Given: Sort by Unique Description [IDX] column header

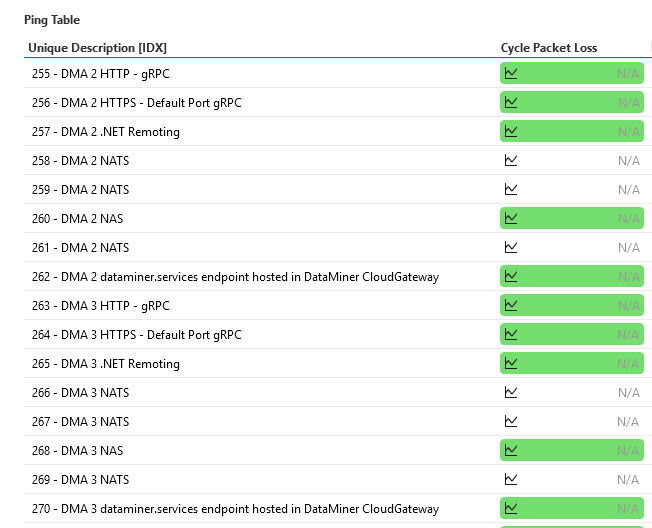Looking at the screenshot, I should pos(96,48).
